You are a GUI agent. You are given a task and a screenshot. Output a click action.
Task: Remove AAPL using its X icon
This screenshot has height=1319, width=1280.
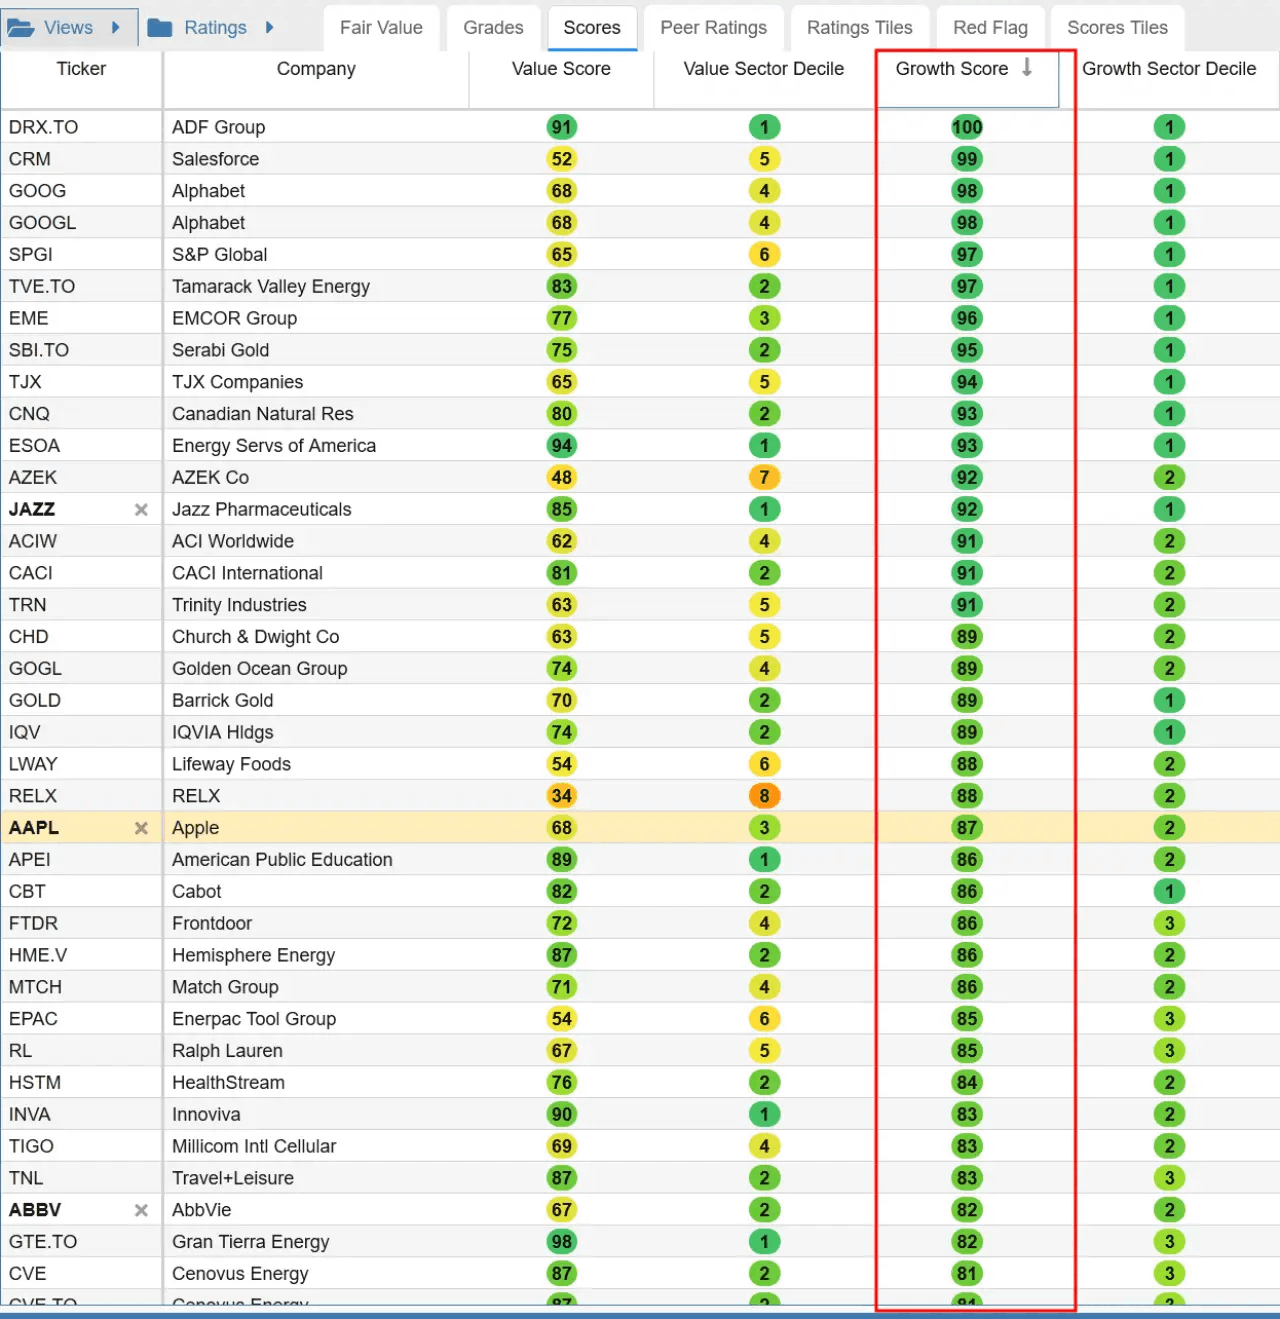point(141,827)
